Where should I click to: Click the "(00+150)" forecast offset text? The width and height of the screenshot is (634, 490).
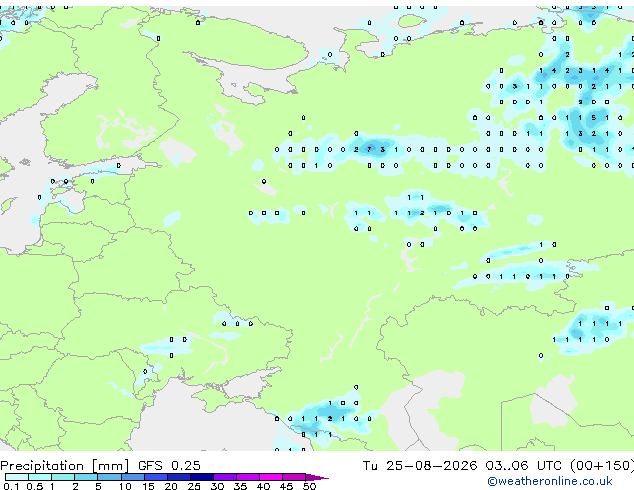tap(602, 466)
